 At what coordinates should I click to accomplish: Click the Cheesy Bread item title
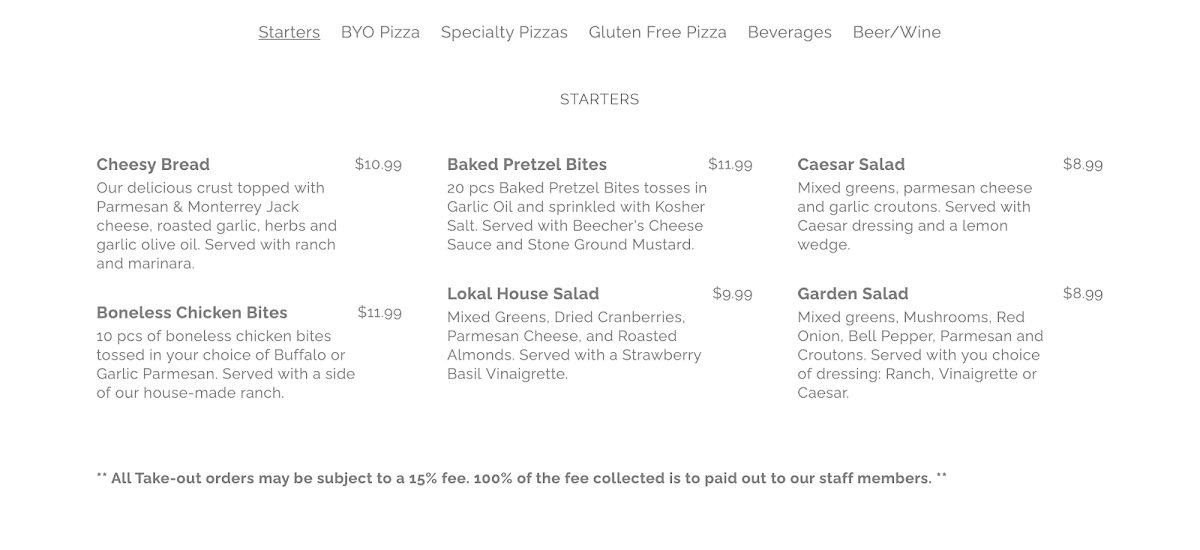tap(153, 164)
